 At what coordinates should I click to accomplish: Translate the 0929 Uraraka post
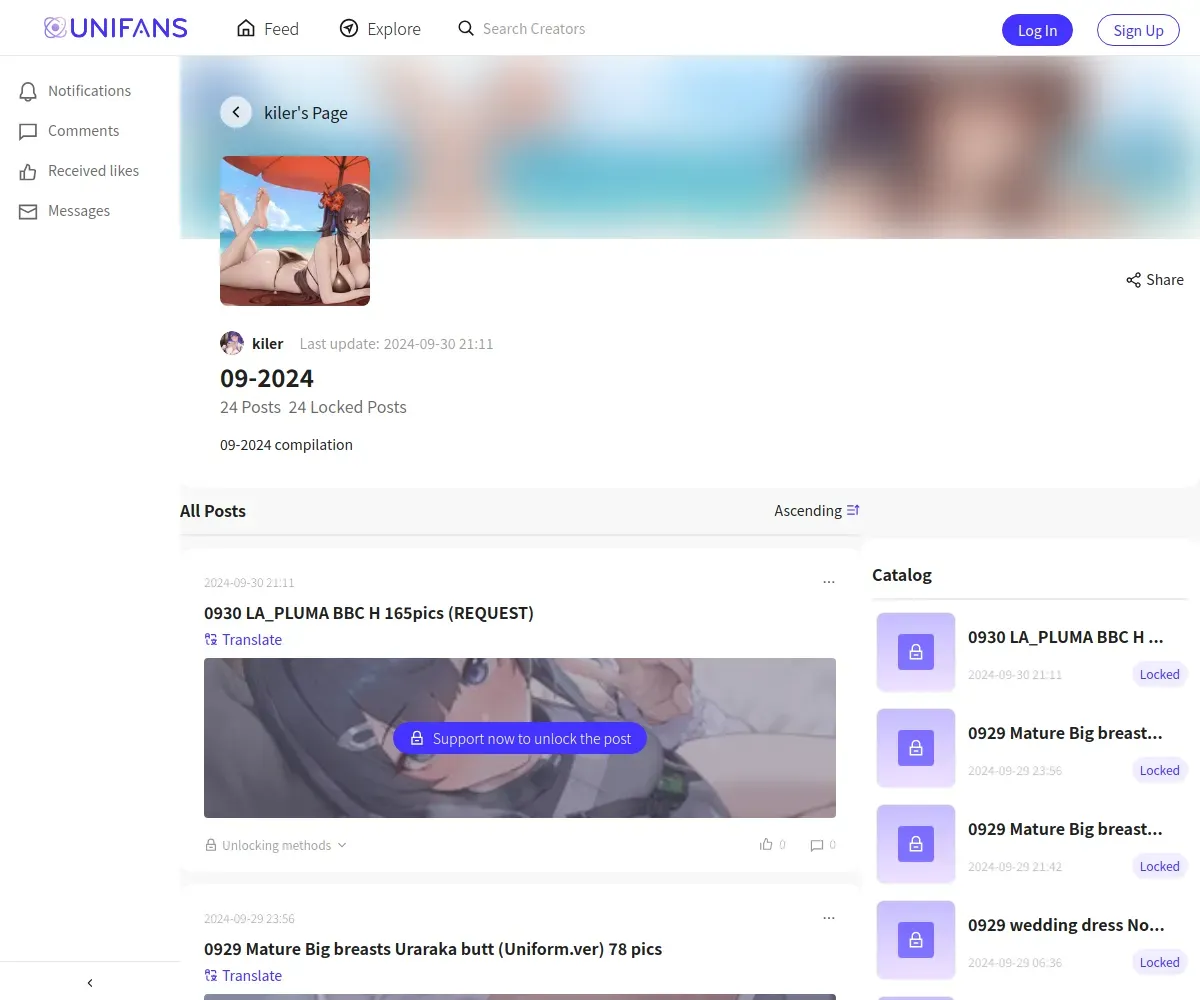243,976
